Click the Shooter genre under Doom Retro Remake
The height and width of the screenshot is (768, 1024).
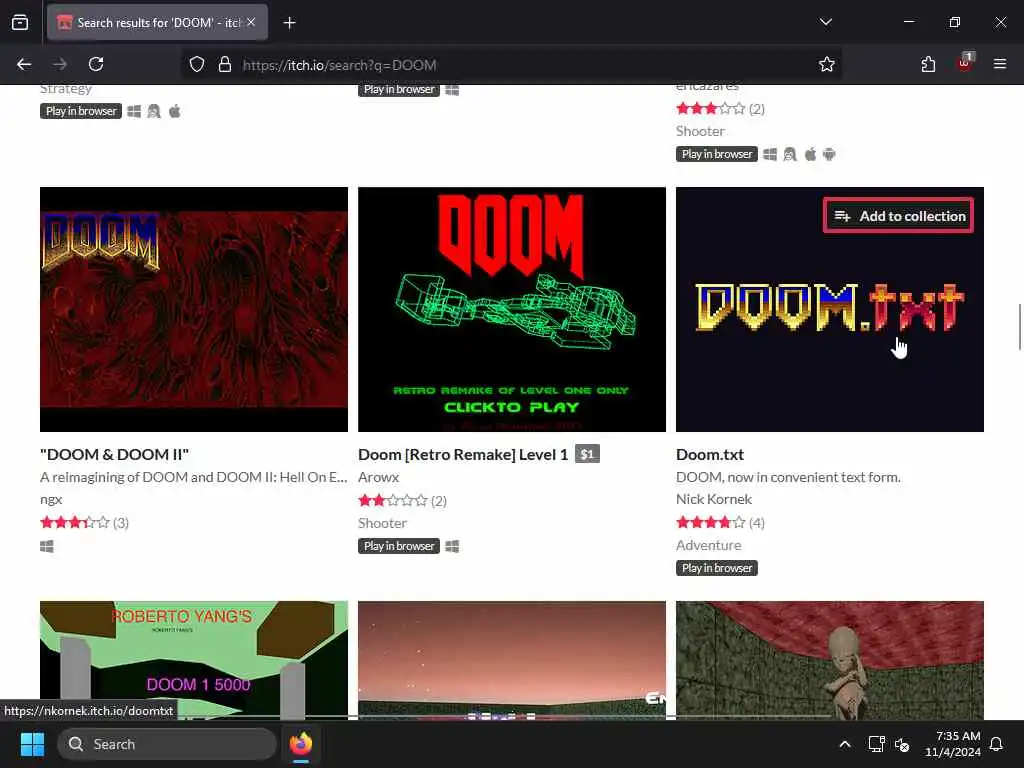tap(382, 523)
